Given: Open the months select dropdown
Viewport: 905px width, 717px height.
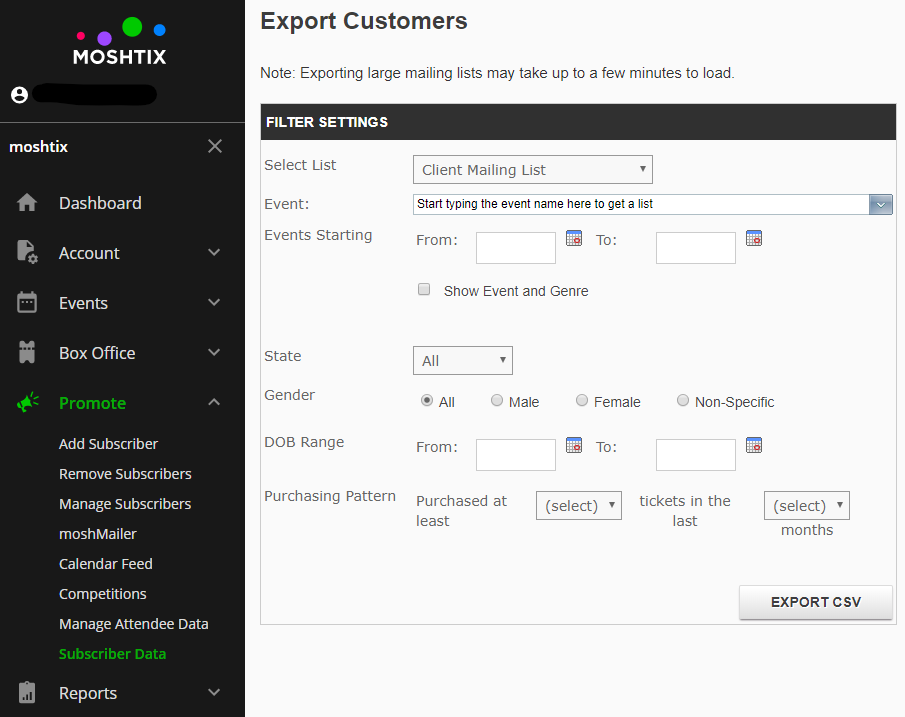Looking at the screenshot, I should click(x=807, y=506).
